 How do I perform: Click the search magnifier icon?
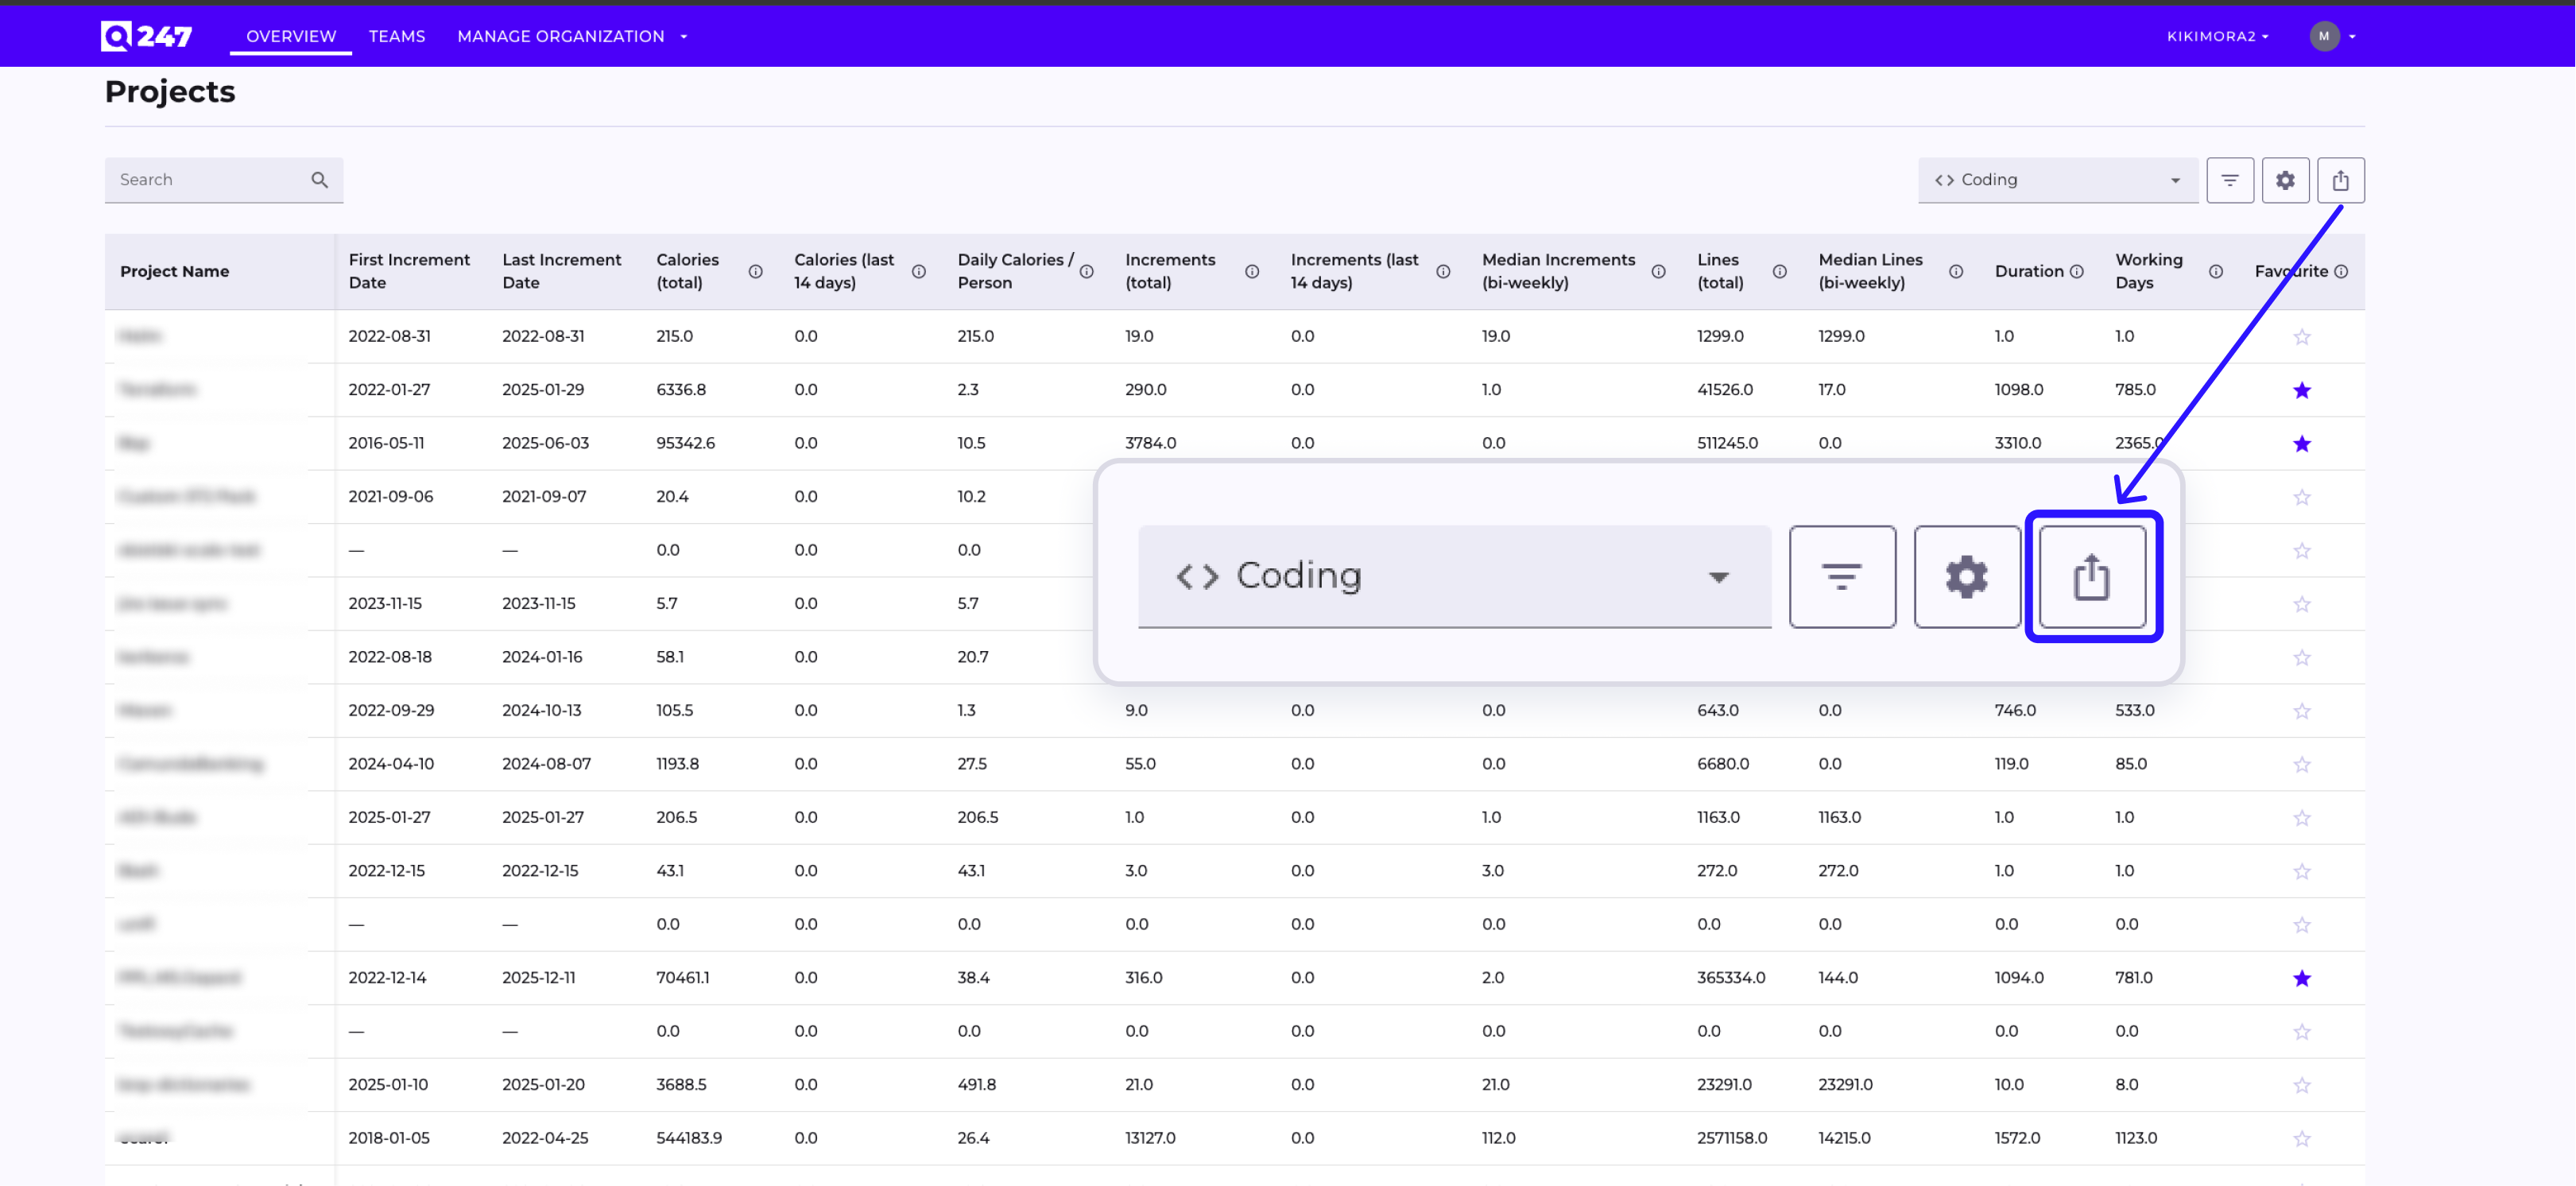(x=319, y=180)
